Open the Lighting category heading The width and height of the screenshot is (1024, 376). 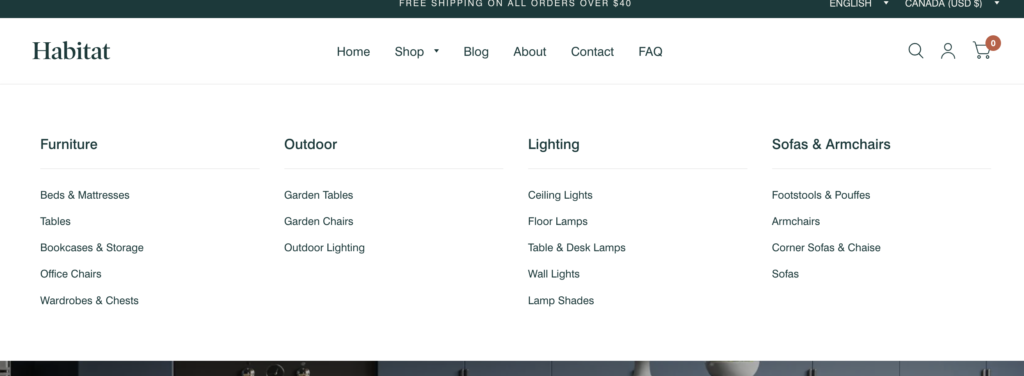click(554, 144)
